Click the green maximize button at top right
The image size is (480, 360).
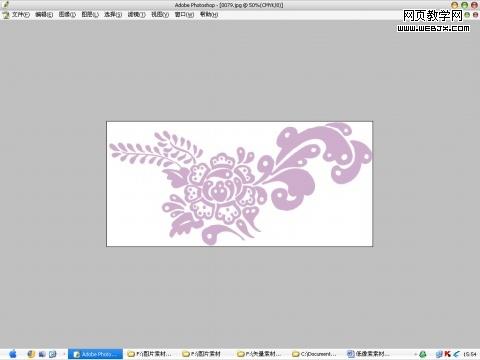pos(465,5)
